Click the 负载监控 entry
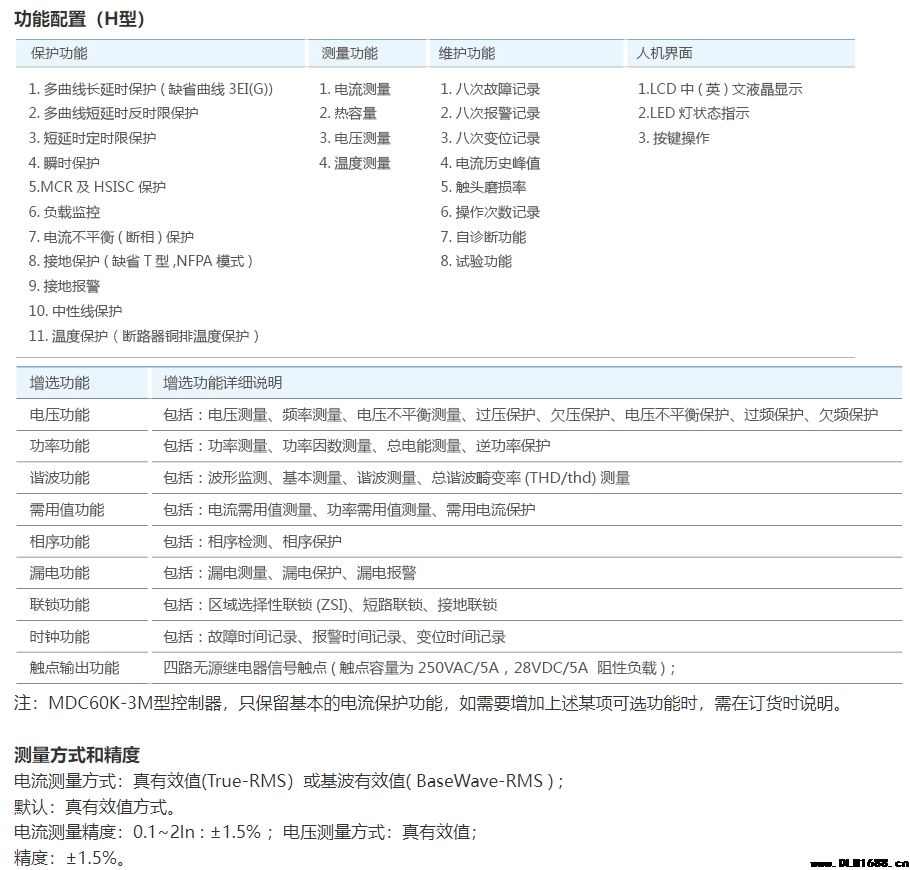Viewport: 910px width, 870px height. 64,212
